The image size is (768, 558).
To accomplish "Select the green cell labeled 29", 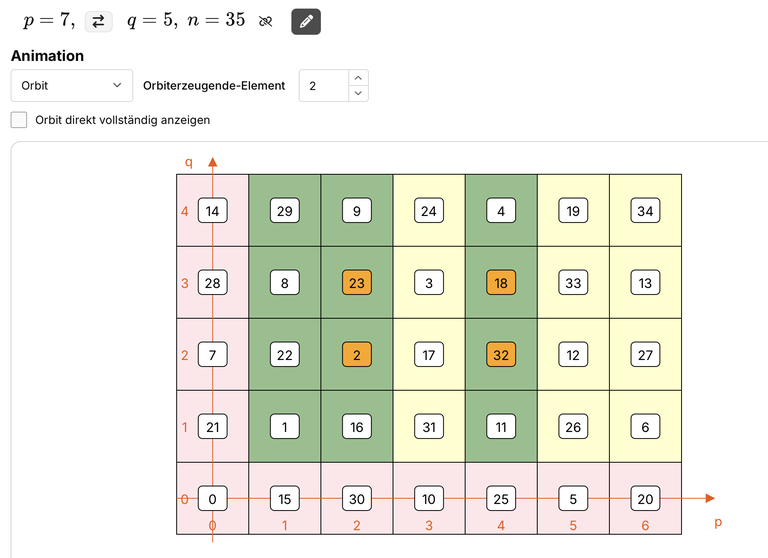I will coord(285,211).
